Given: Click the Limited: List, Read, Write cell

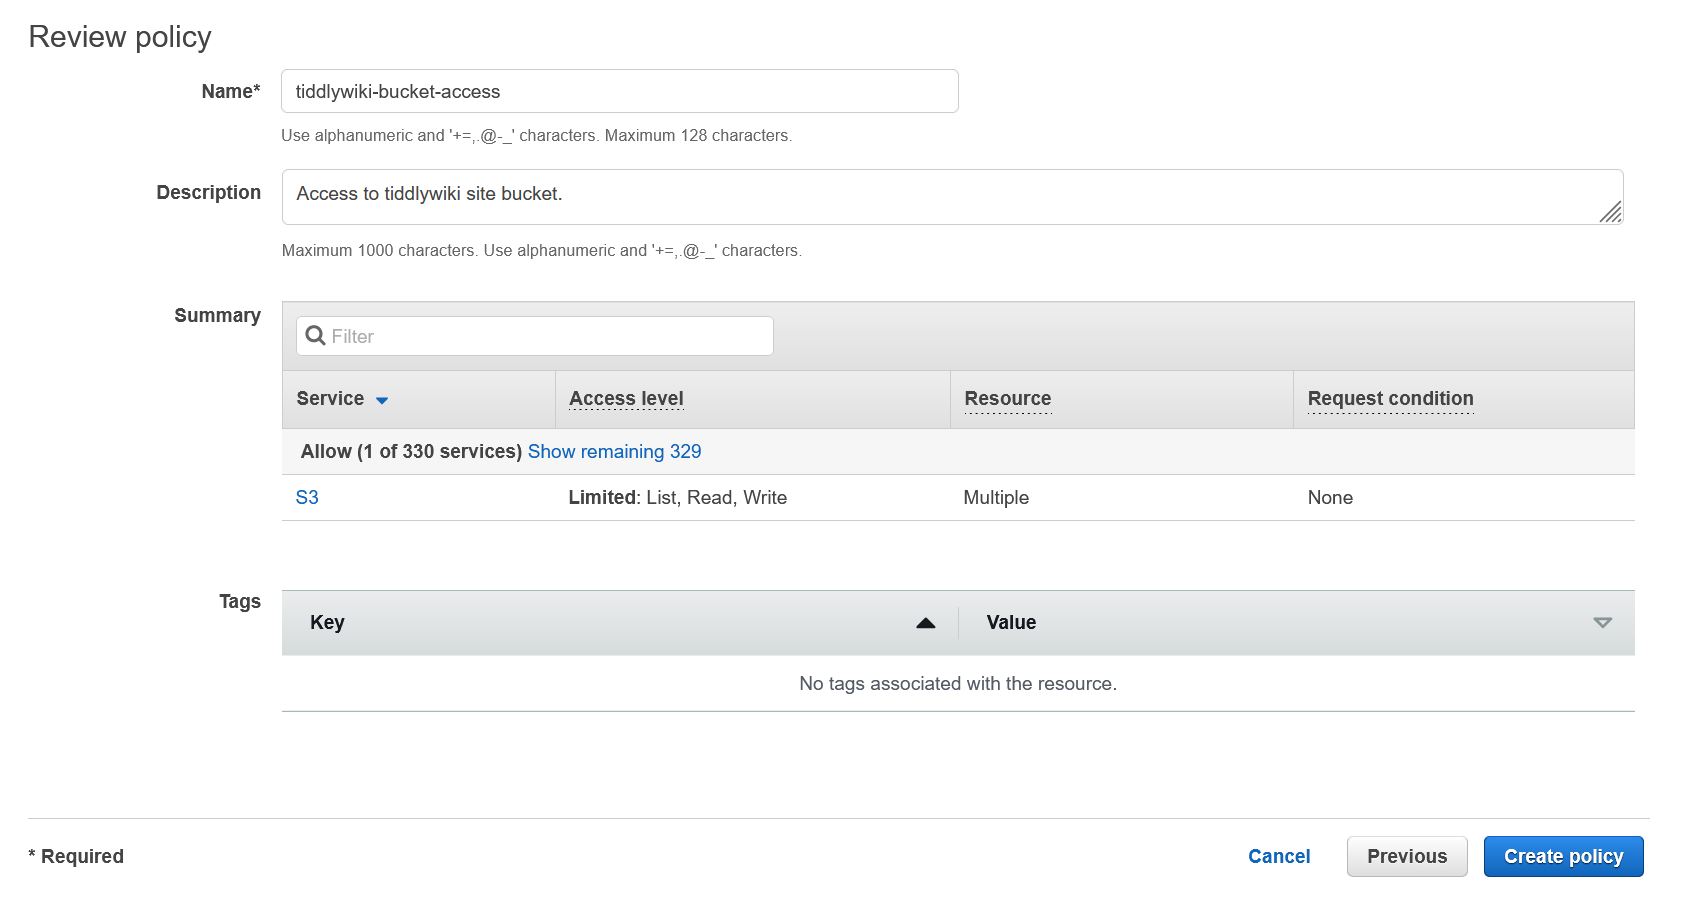Looking at the screenshot, I should coord(677,497).
